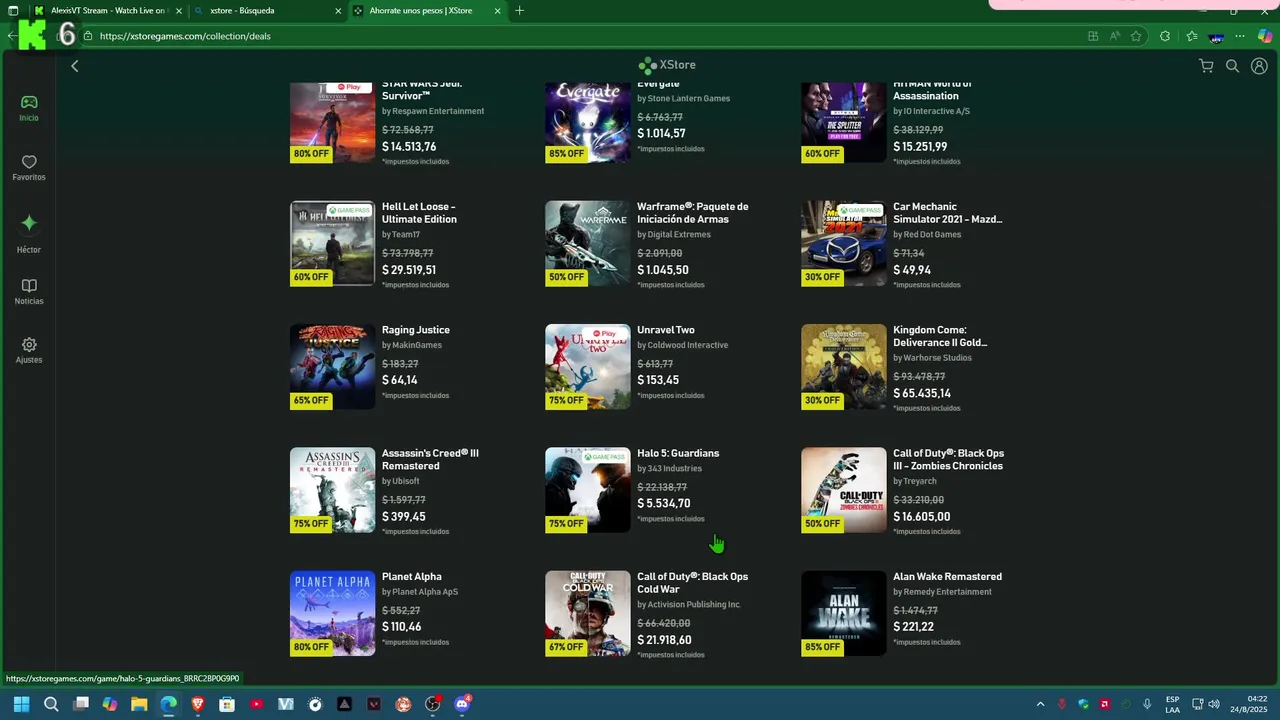Open Noticias in the sidebar
1280x720 pixels.
coord(29,292)
